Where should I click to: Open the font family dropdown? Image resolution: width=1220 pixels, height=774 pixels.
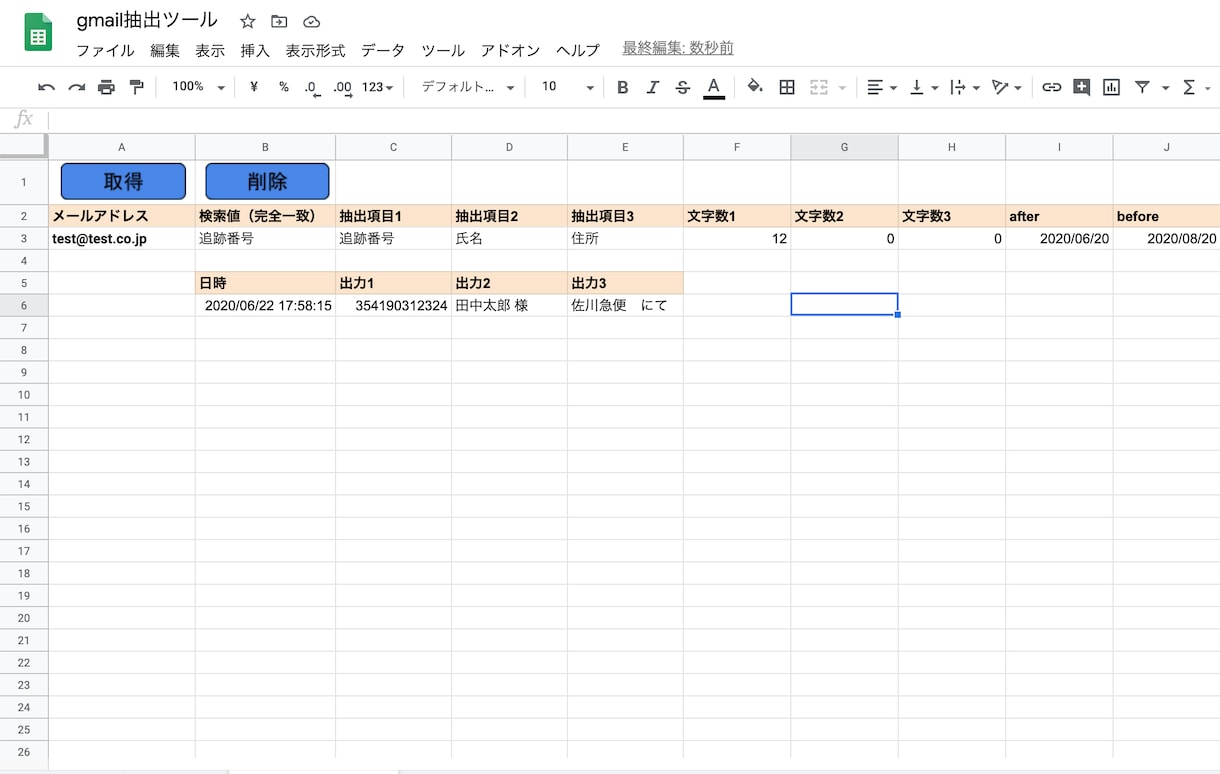pos(468,87)
